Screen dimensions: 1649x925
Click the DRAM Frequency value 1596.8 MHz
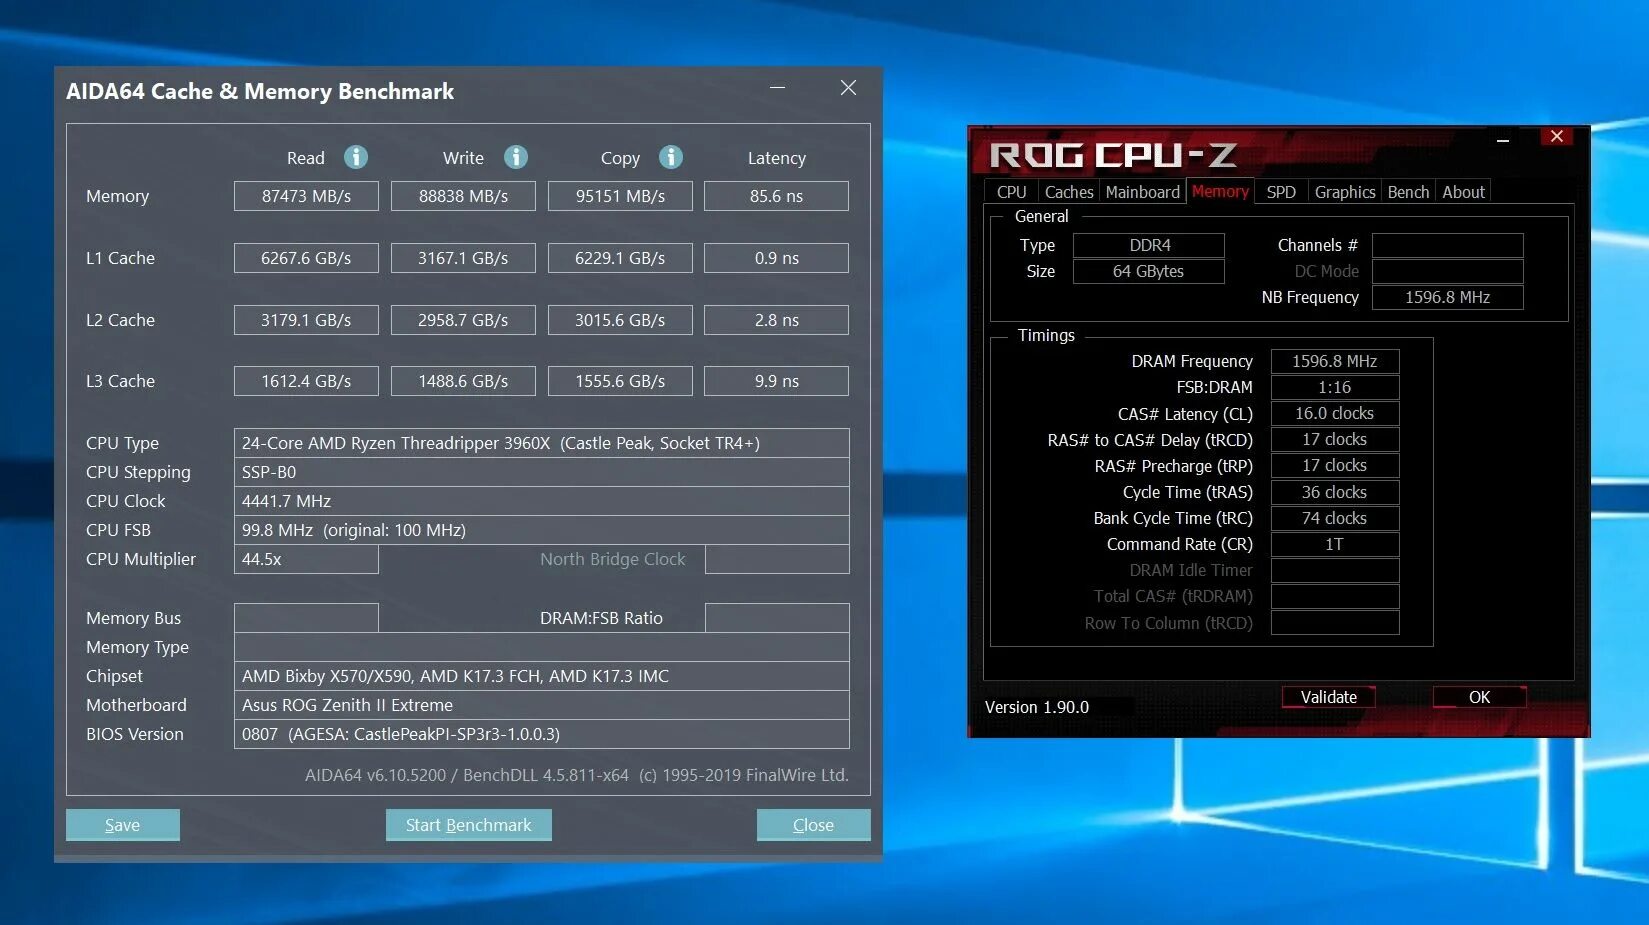pyautogui.click(x=1335, y=361)
